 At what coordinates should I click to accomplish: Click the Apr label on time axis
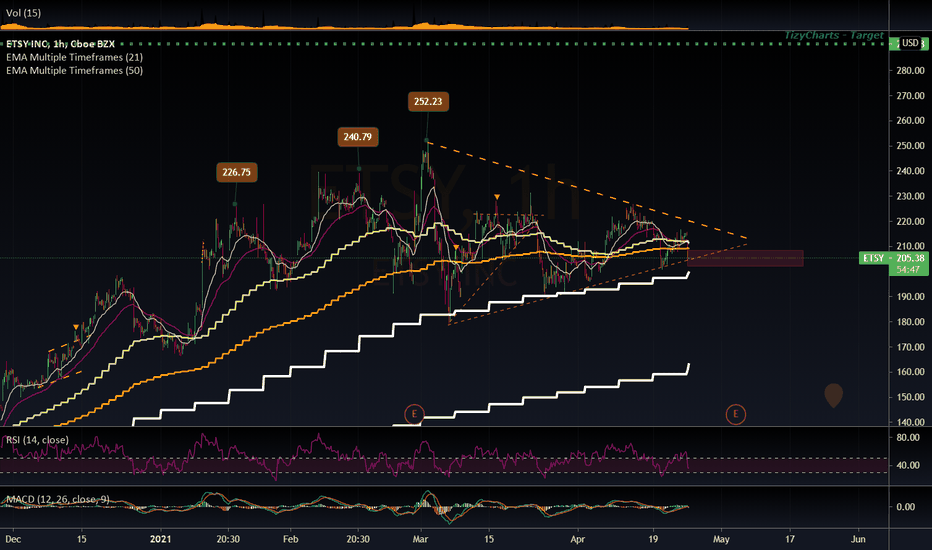[578, 539]
